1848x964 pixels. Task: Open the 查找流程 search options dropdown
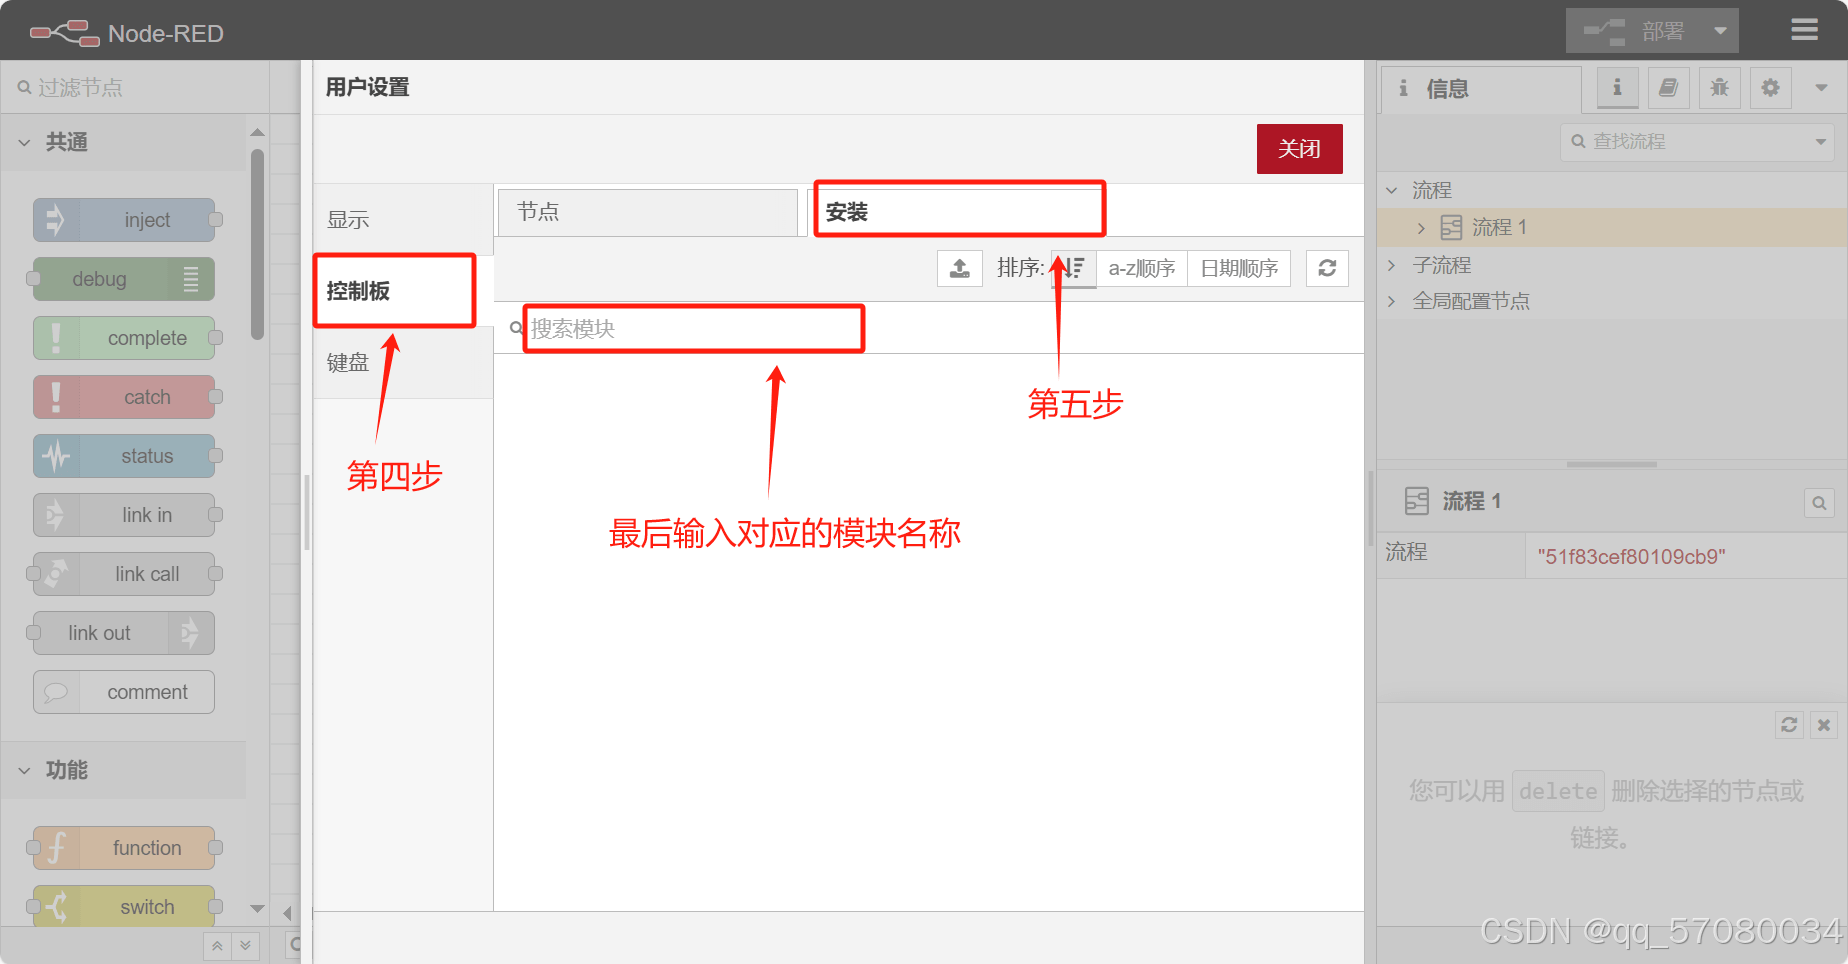[x=1820, y=142]
